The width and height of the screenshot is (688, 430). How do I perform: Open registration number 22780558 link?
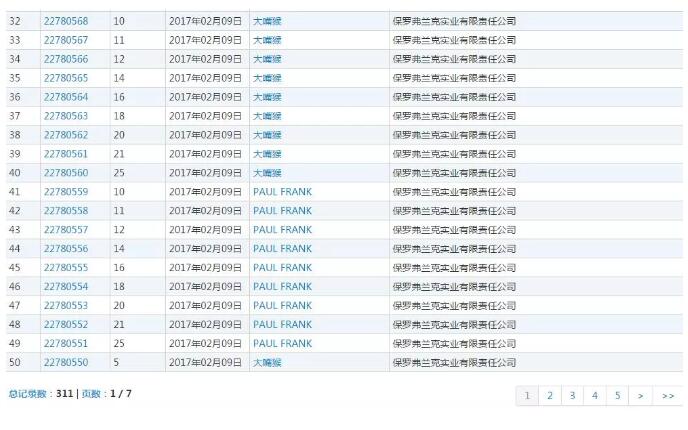pos(66,211)
